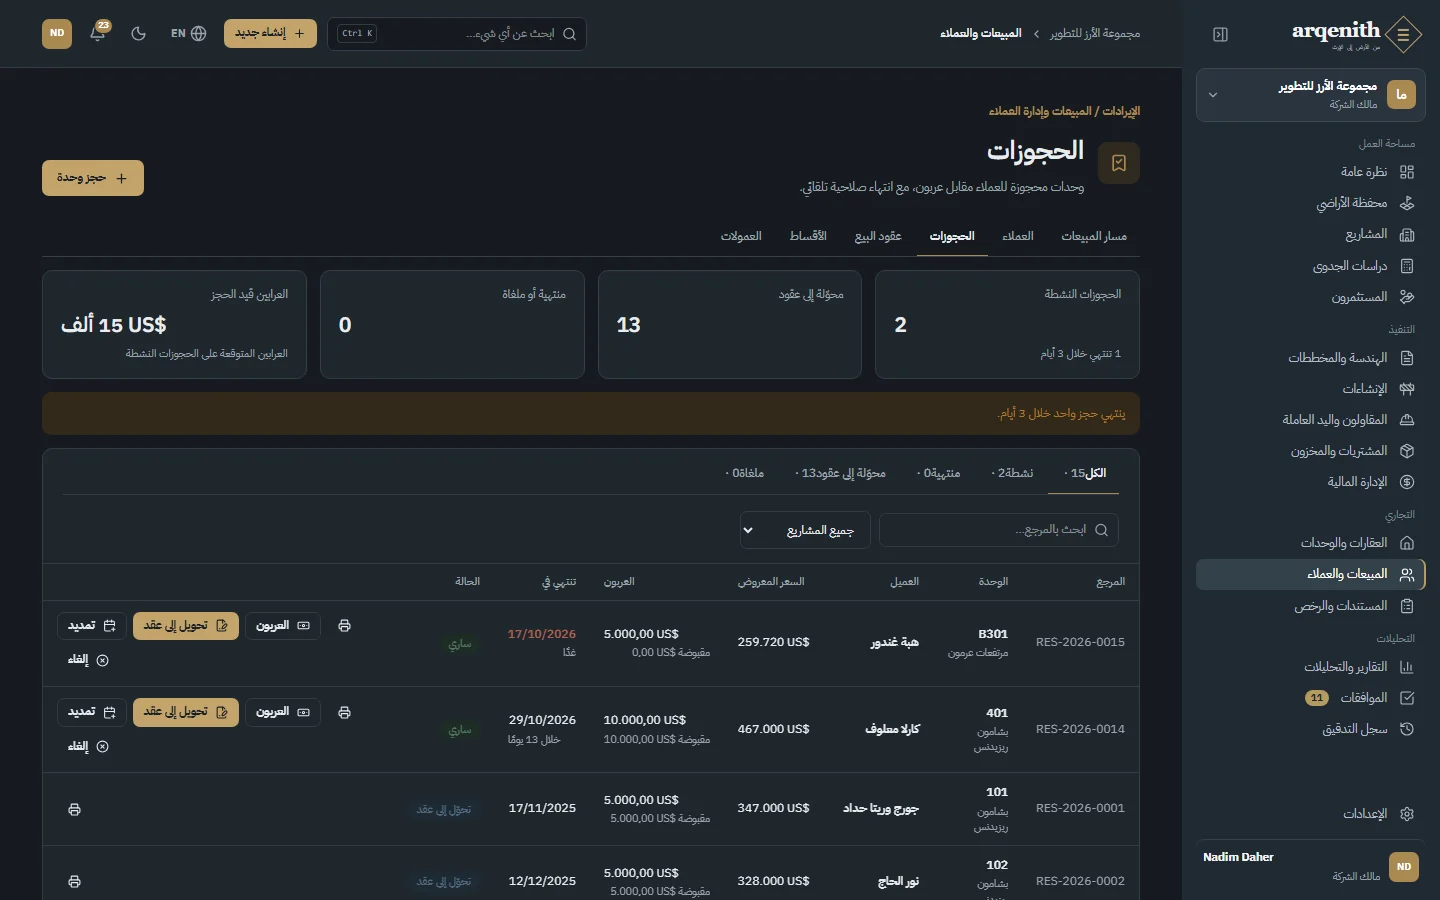Click the مجموعة الأرز للتطوير breadcrumb

pyautogui.click(x=1095, y=33)
